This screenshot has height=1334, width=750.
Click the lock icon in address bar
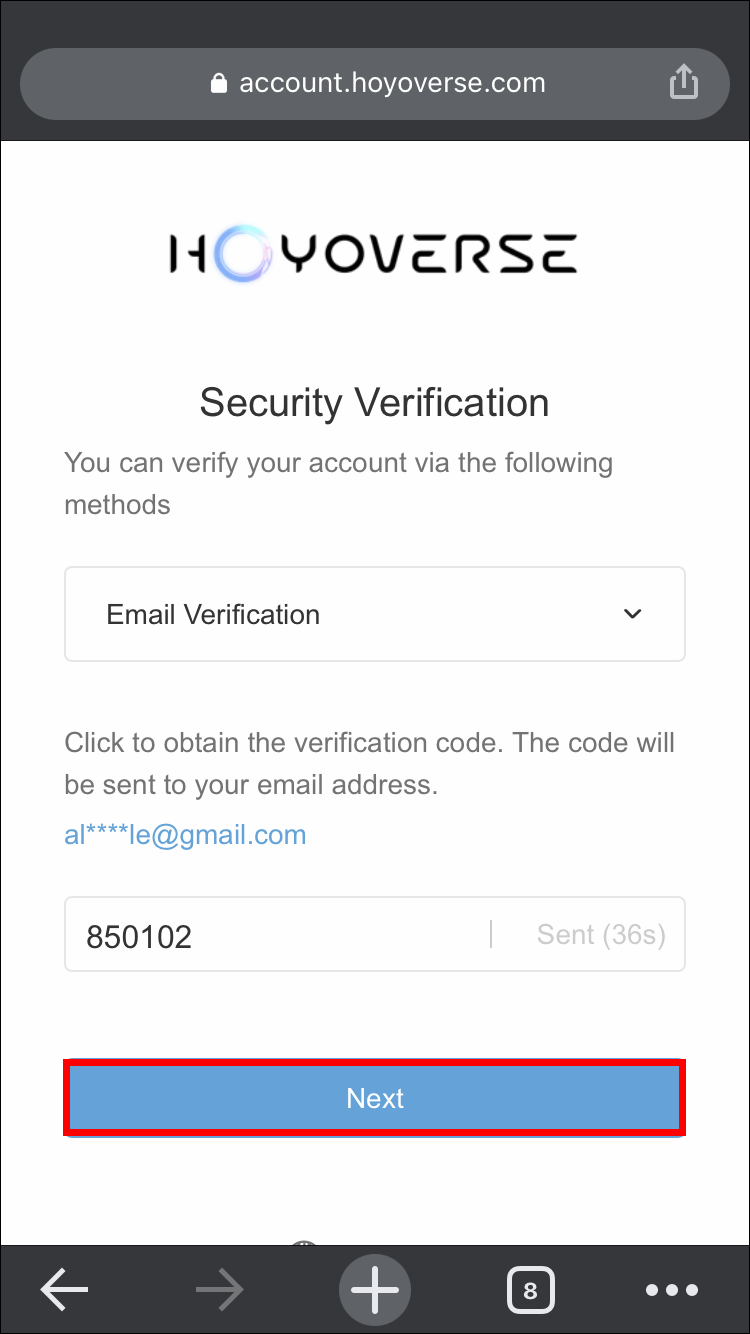[x=219, y=84]
